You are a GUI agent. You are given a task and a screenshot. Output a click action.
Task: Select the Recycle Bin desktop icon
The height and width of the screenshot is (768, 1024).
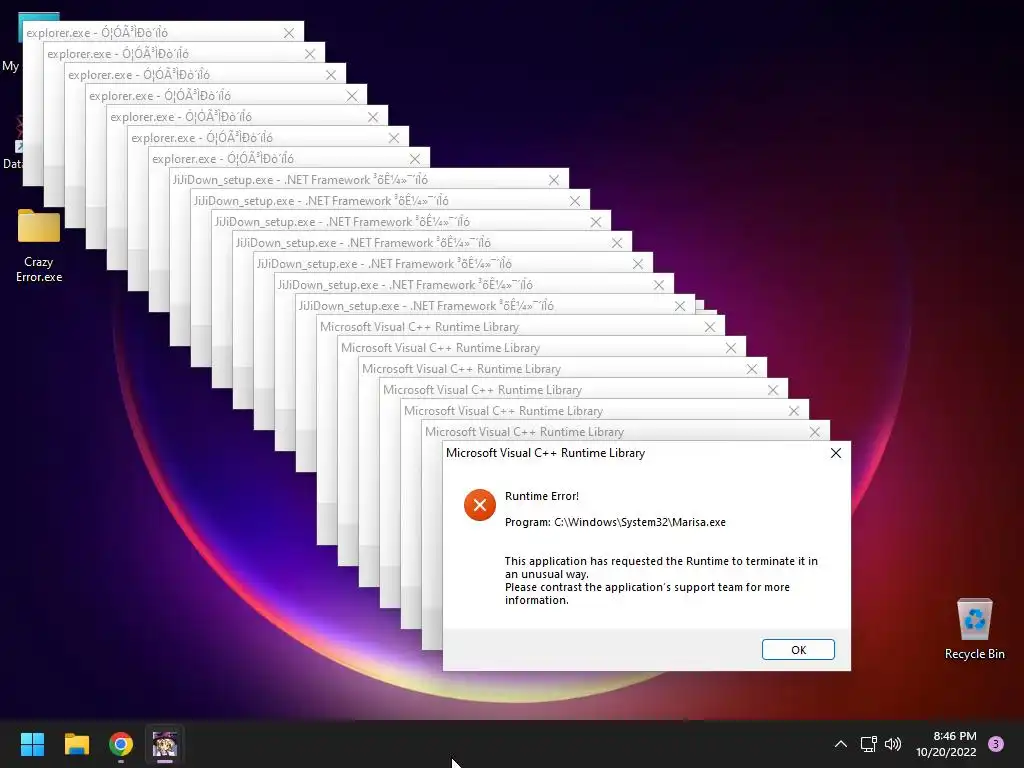(974, 629)
